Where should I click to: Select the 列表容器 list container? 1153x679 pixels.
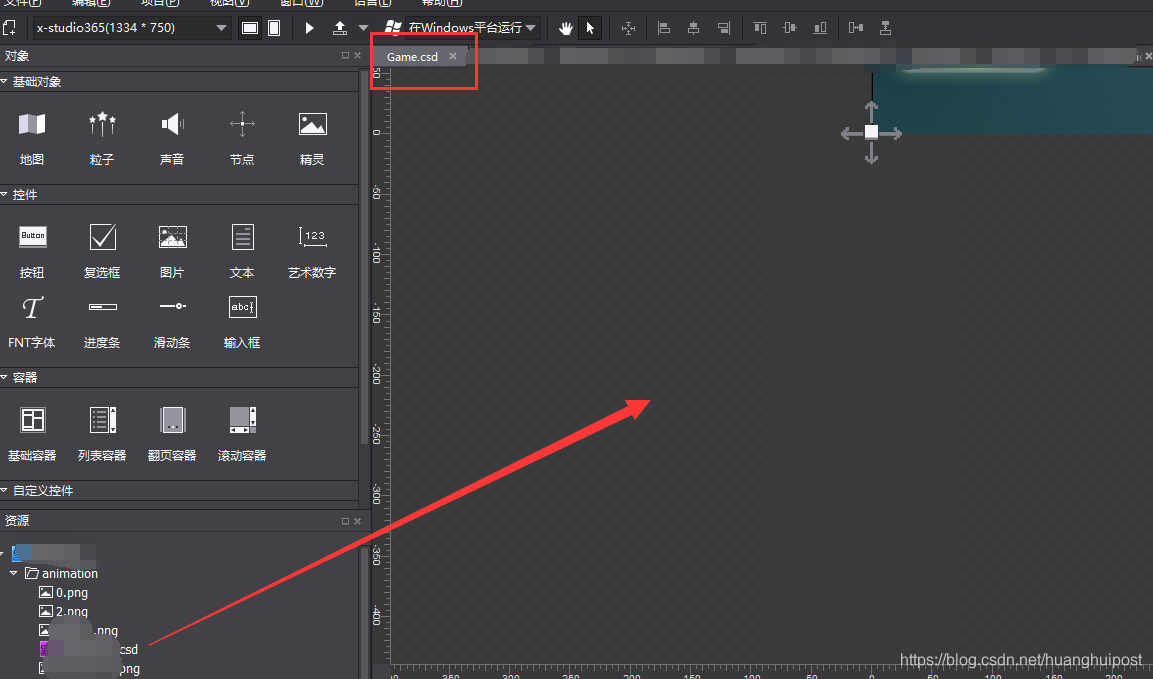(101, 434)
